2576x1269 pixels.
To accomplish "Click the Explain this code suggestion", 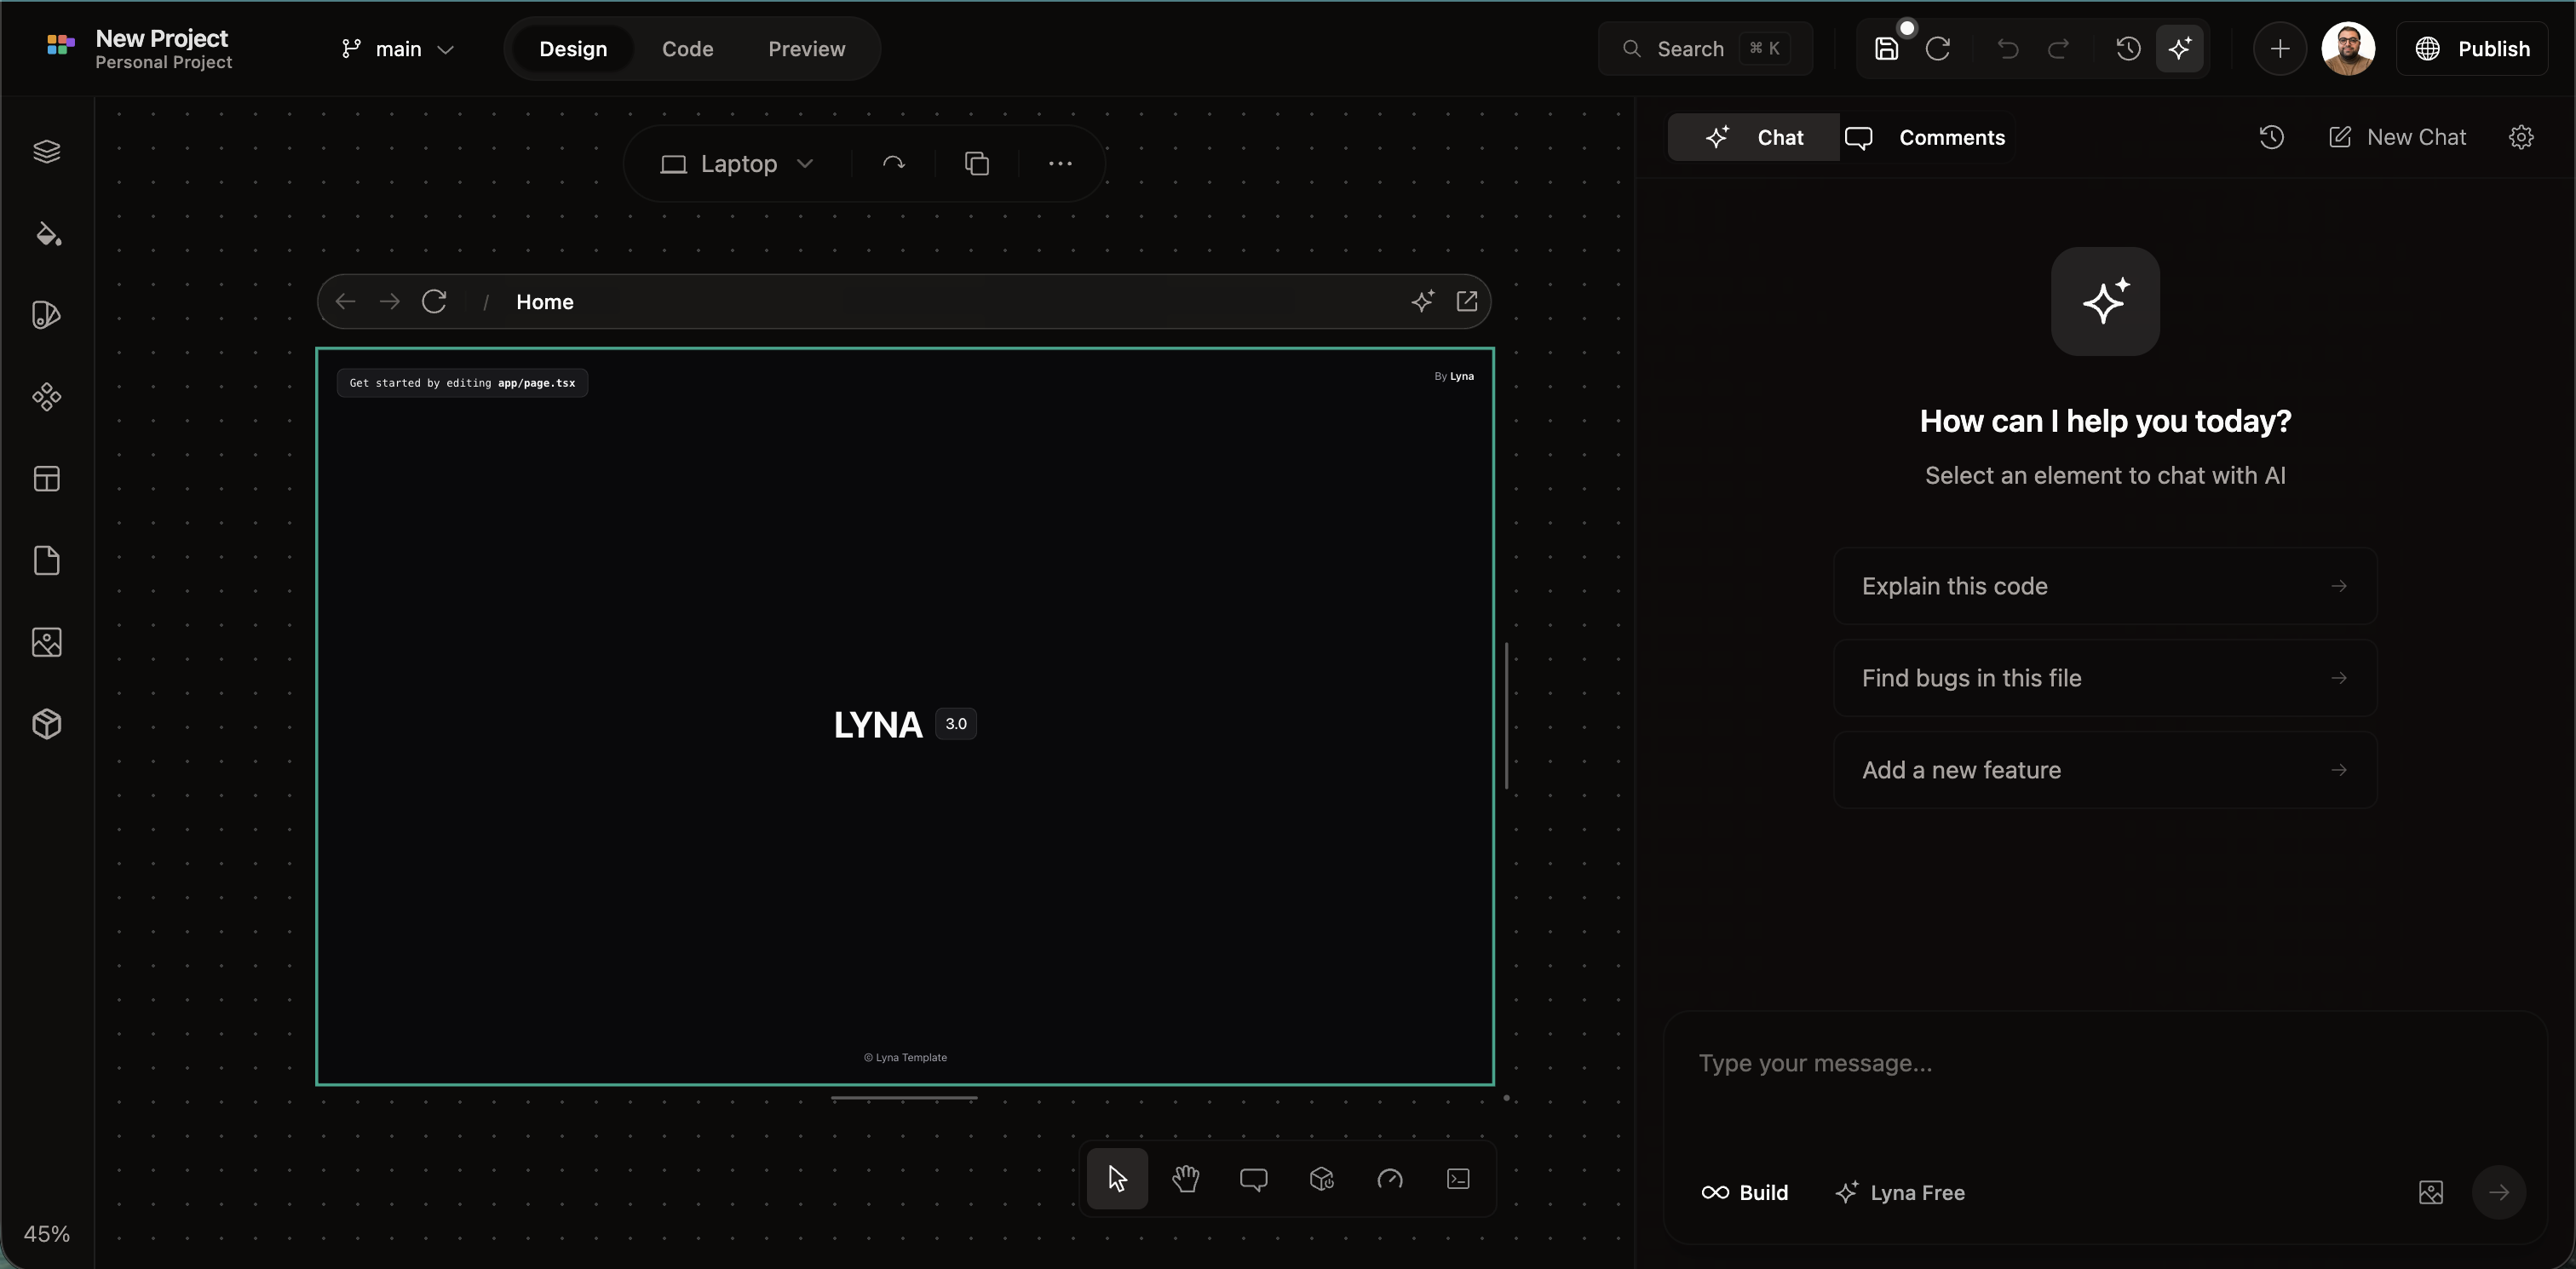I will [x=2105, y=586].
